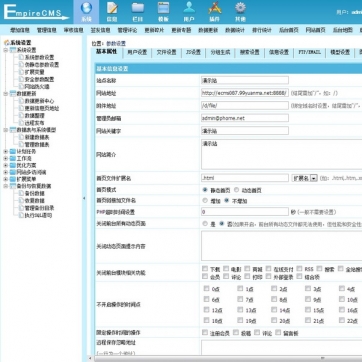Switch to the 文件设置 tab
Screen dimensions: 362x362
pos(166,52)
